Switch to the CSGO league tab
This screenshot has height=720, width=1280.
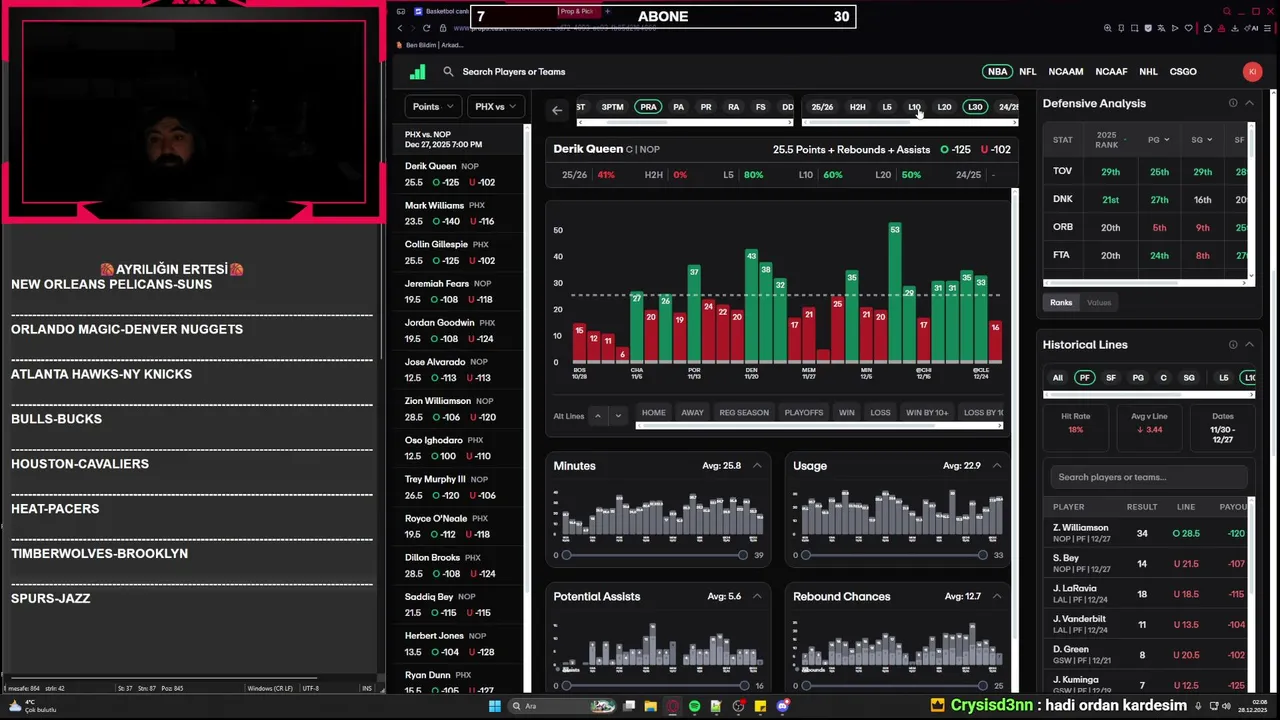pyautogui.click(x=1183, y=71)
